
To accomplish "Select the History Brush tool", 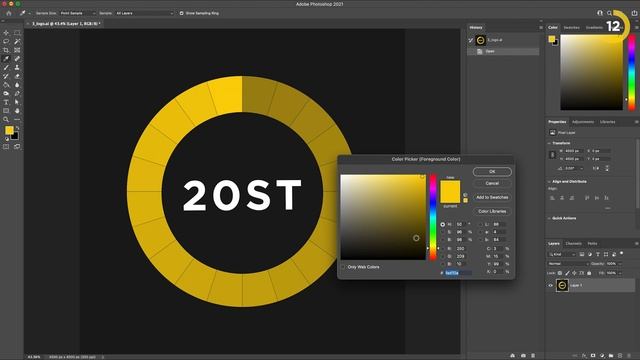I will (6, 76).
